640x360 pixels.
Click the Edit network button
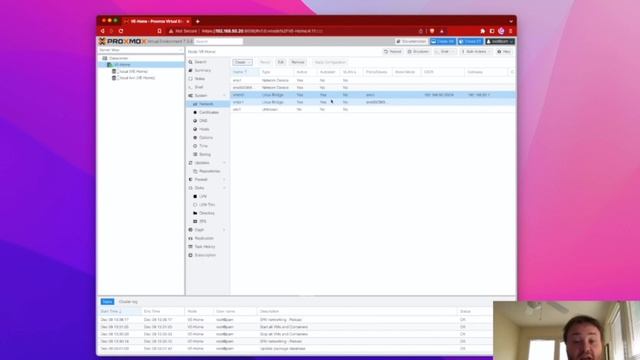click(x=280, y=62)
